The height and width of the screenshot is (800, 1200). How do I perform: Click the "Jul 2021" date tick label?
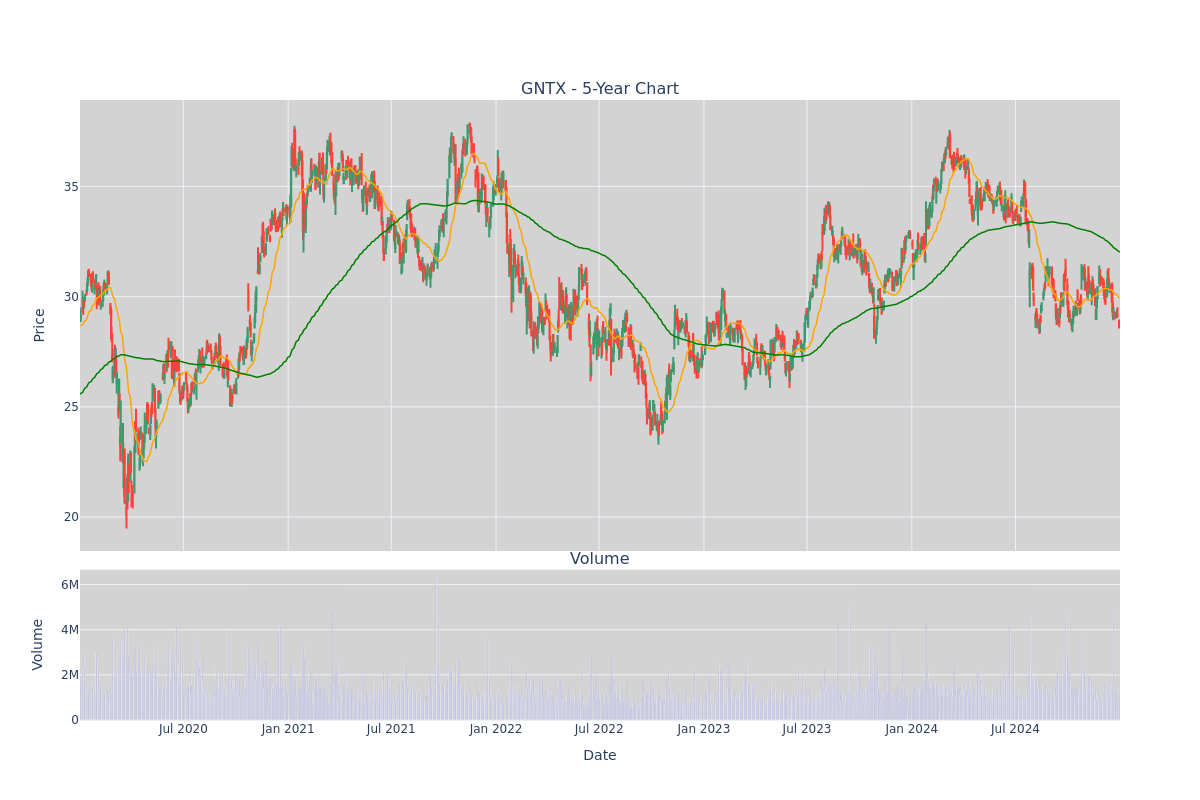click(391, 729)
